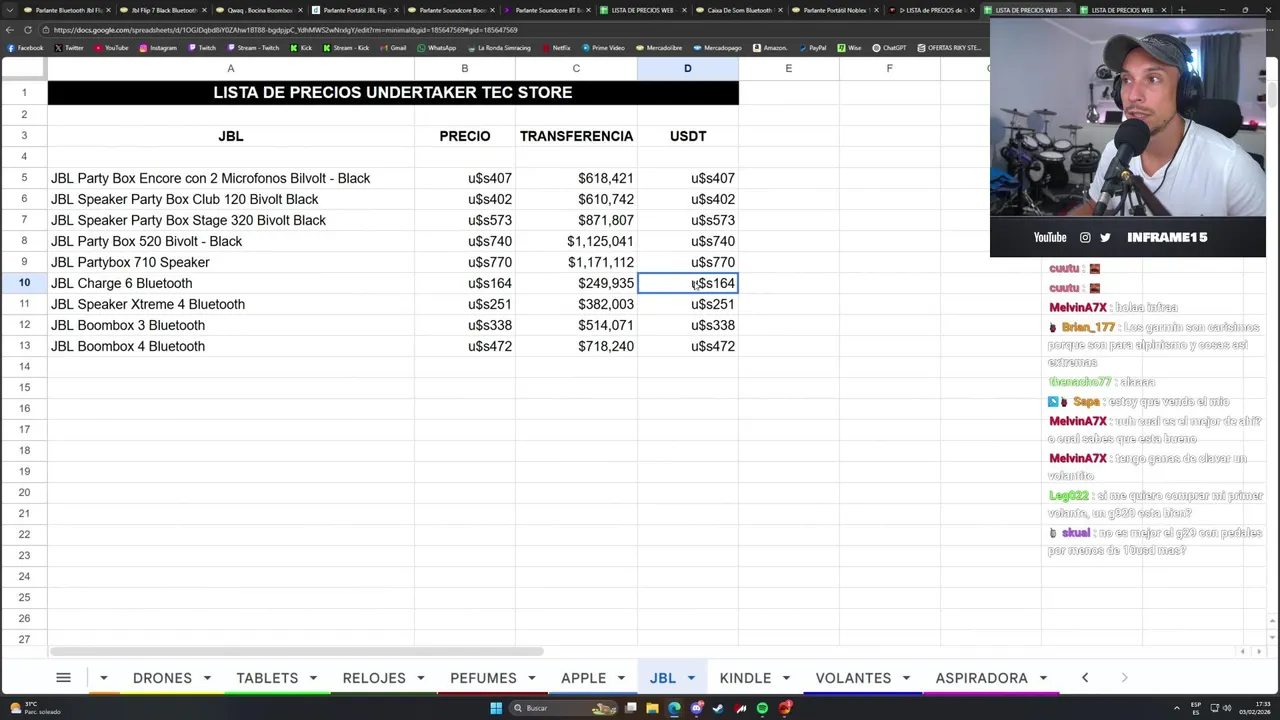Open the Wise bookmark
This screenshot has width=1280, height=720.
click(850, 48)
